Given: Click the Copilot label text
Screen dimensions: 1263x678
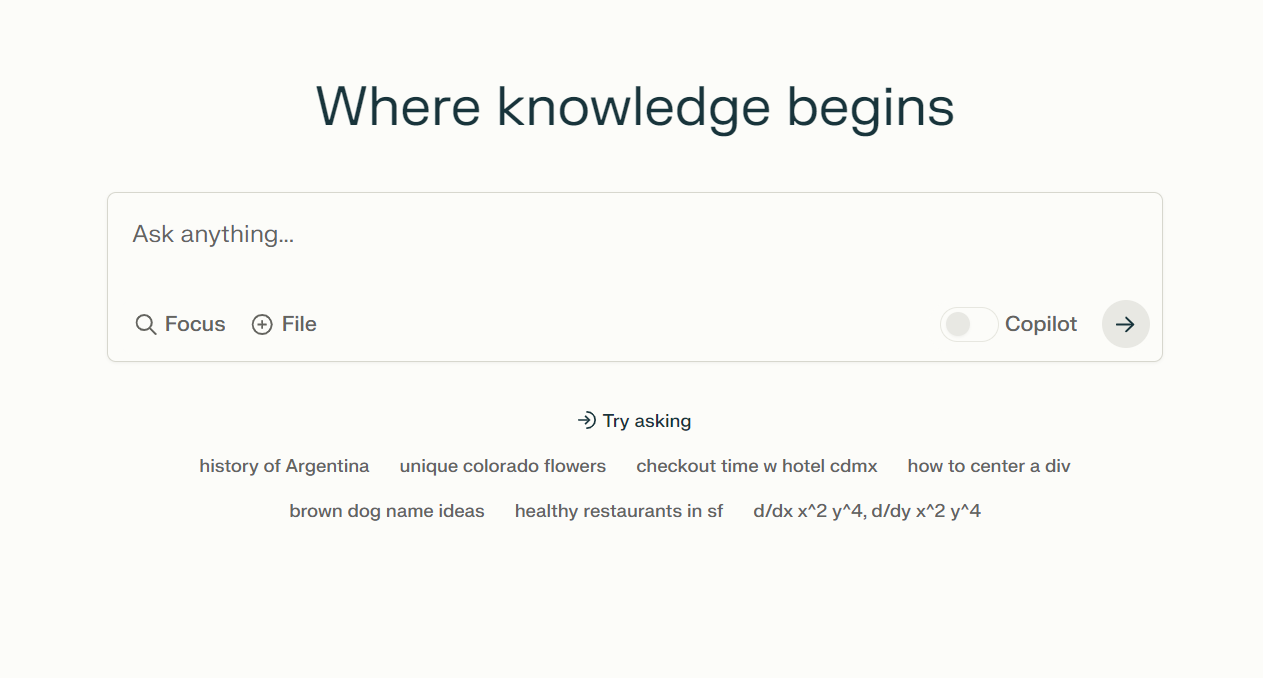Looking at the screenshot, I should point(1041,324).
